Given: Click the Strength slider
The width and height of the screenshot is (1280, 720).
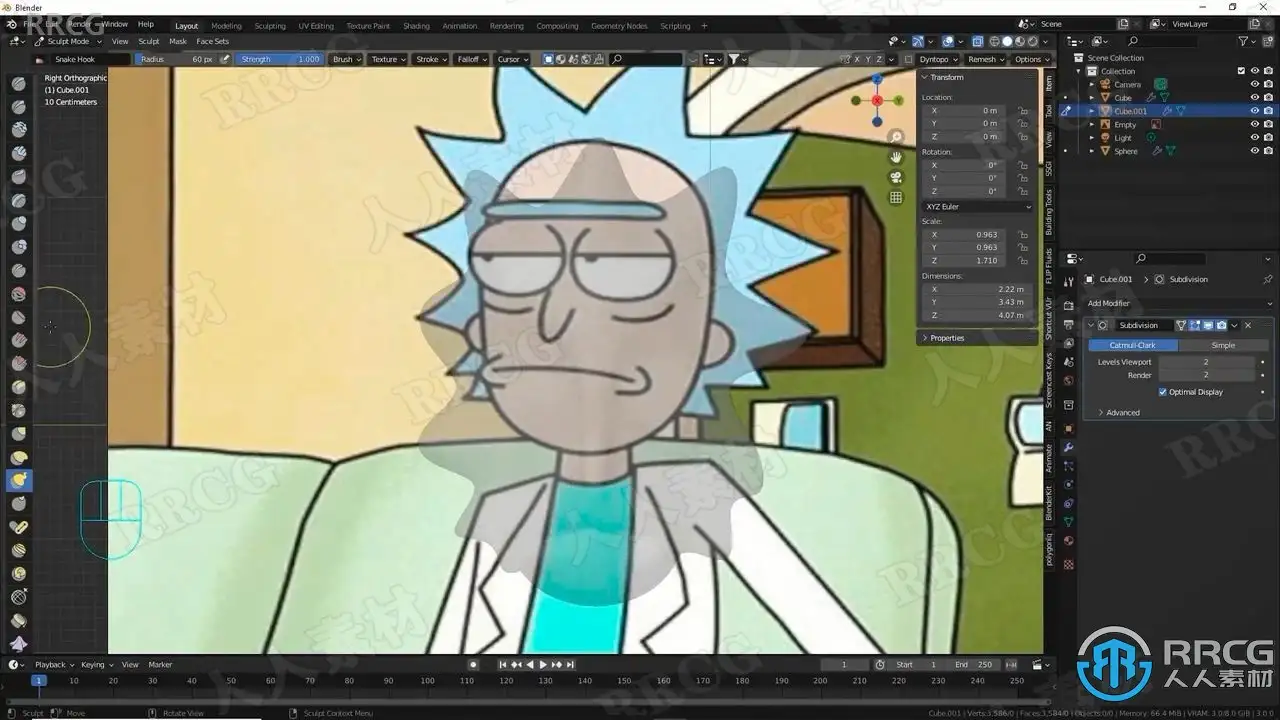Looking at the screenshot, I should pos(280,59).
